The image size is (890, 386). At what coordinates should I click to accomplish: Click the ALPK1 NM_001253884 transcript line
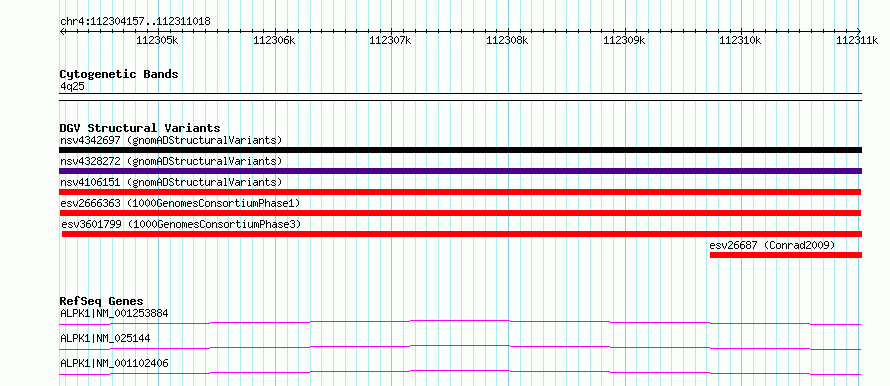(x=460, y=322)
